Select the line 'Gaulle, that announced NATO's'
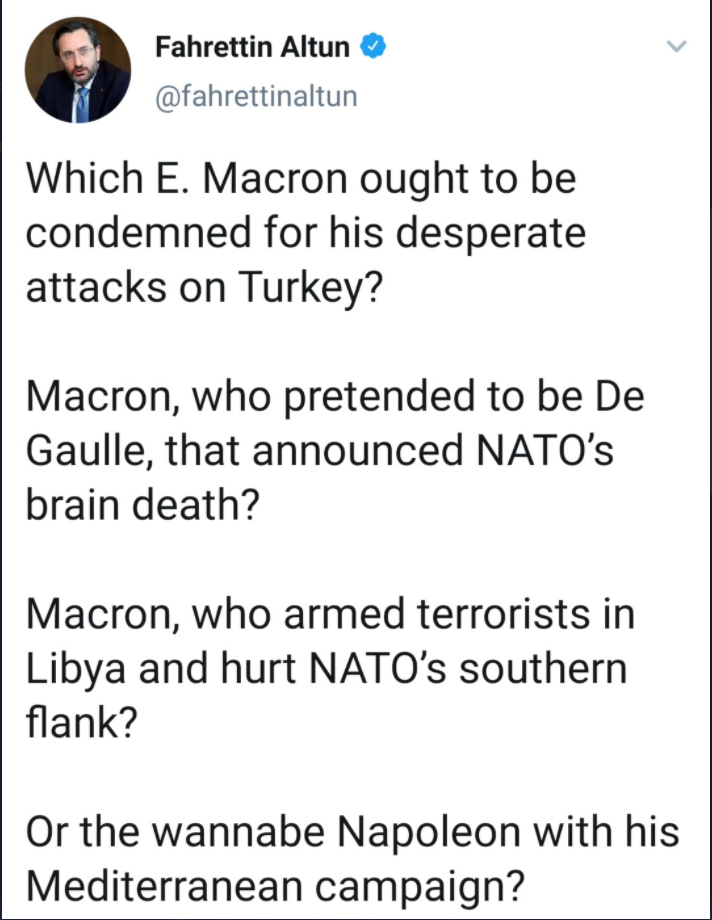 point(320,451)
